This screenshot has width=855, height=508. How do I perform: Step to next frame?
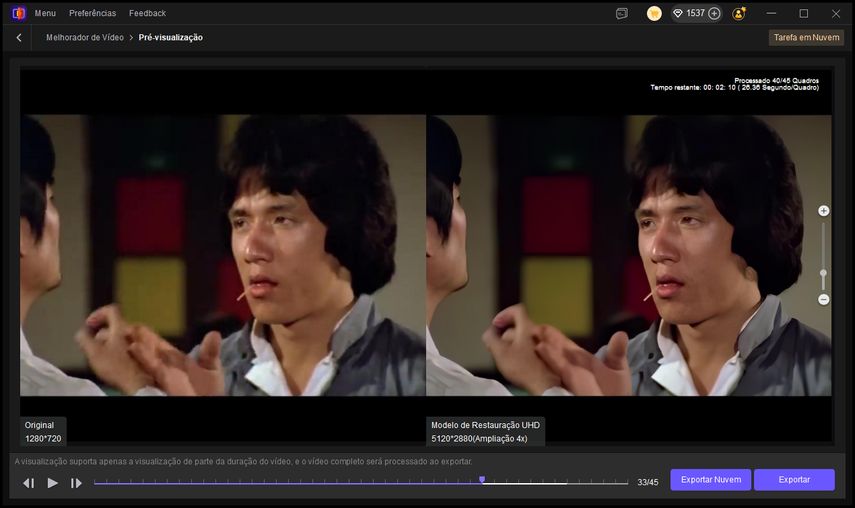point(76,483)
